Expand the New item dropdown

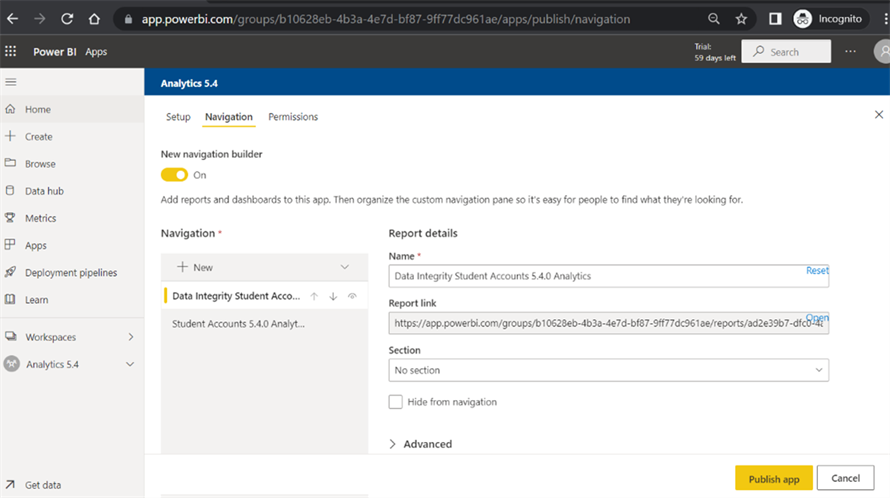click(x=345, y=267)
